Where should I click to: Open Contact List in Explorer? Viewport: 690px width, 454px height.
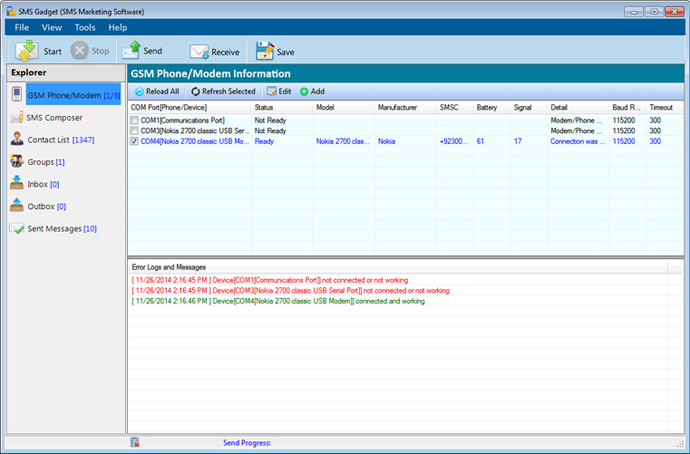pos(56,140)
